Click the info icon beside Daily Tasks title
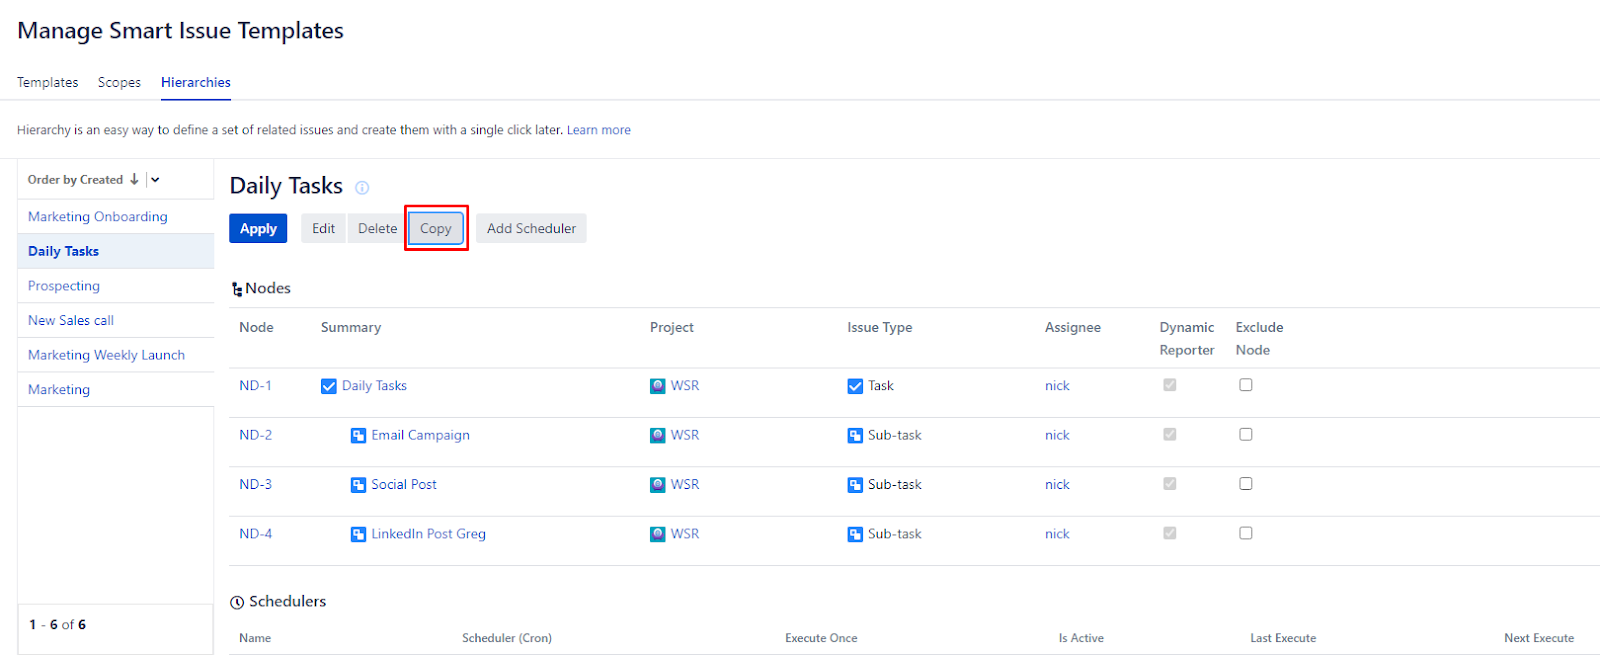This screenshot has height=655, width=1600. coord(362,188)
